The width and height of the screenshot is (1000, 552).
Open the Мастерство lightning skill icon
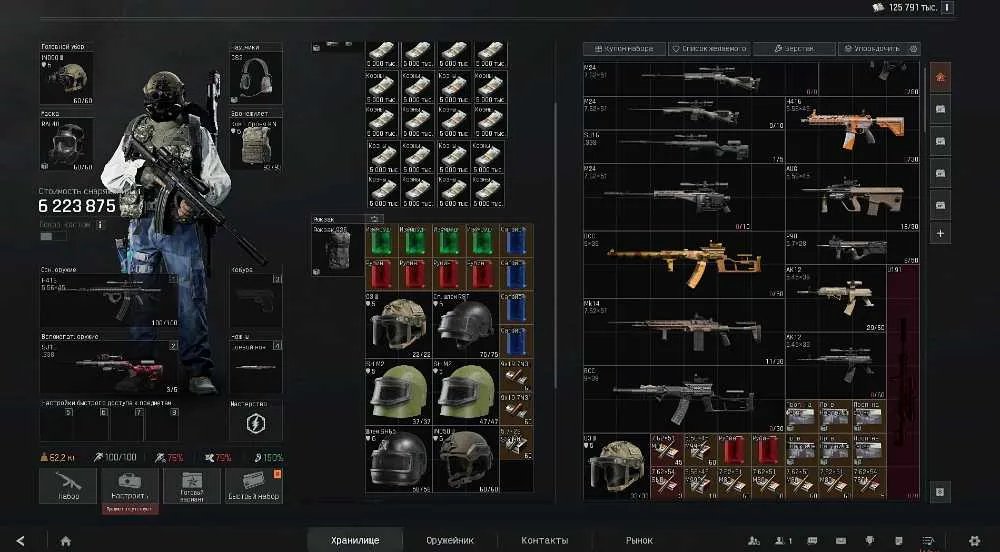click(x=256, y=423)
